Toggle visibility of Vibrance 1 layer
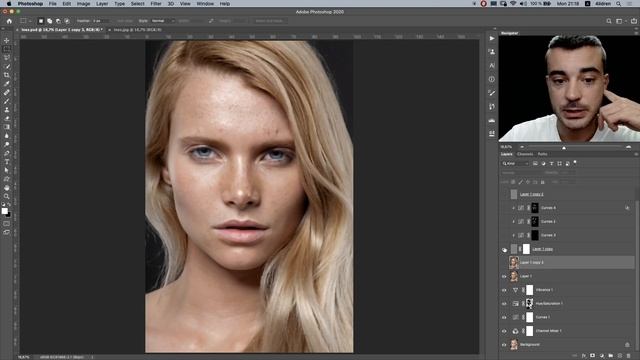This screenshot has width=640, height=360. click(x=504, y=290)
